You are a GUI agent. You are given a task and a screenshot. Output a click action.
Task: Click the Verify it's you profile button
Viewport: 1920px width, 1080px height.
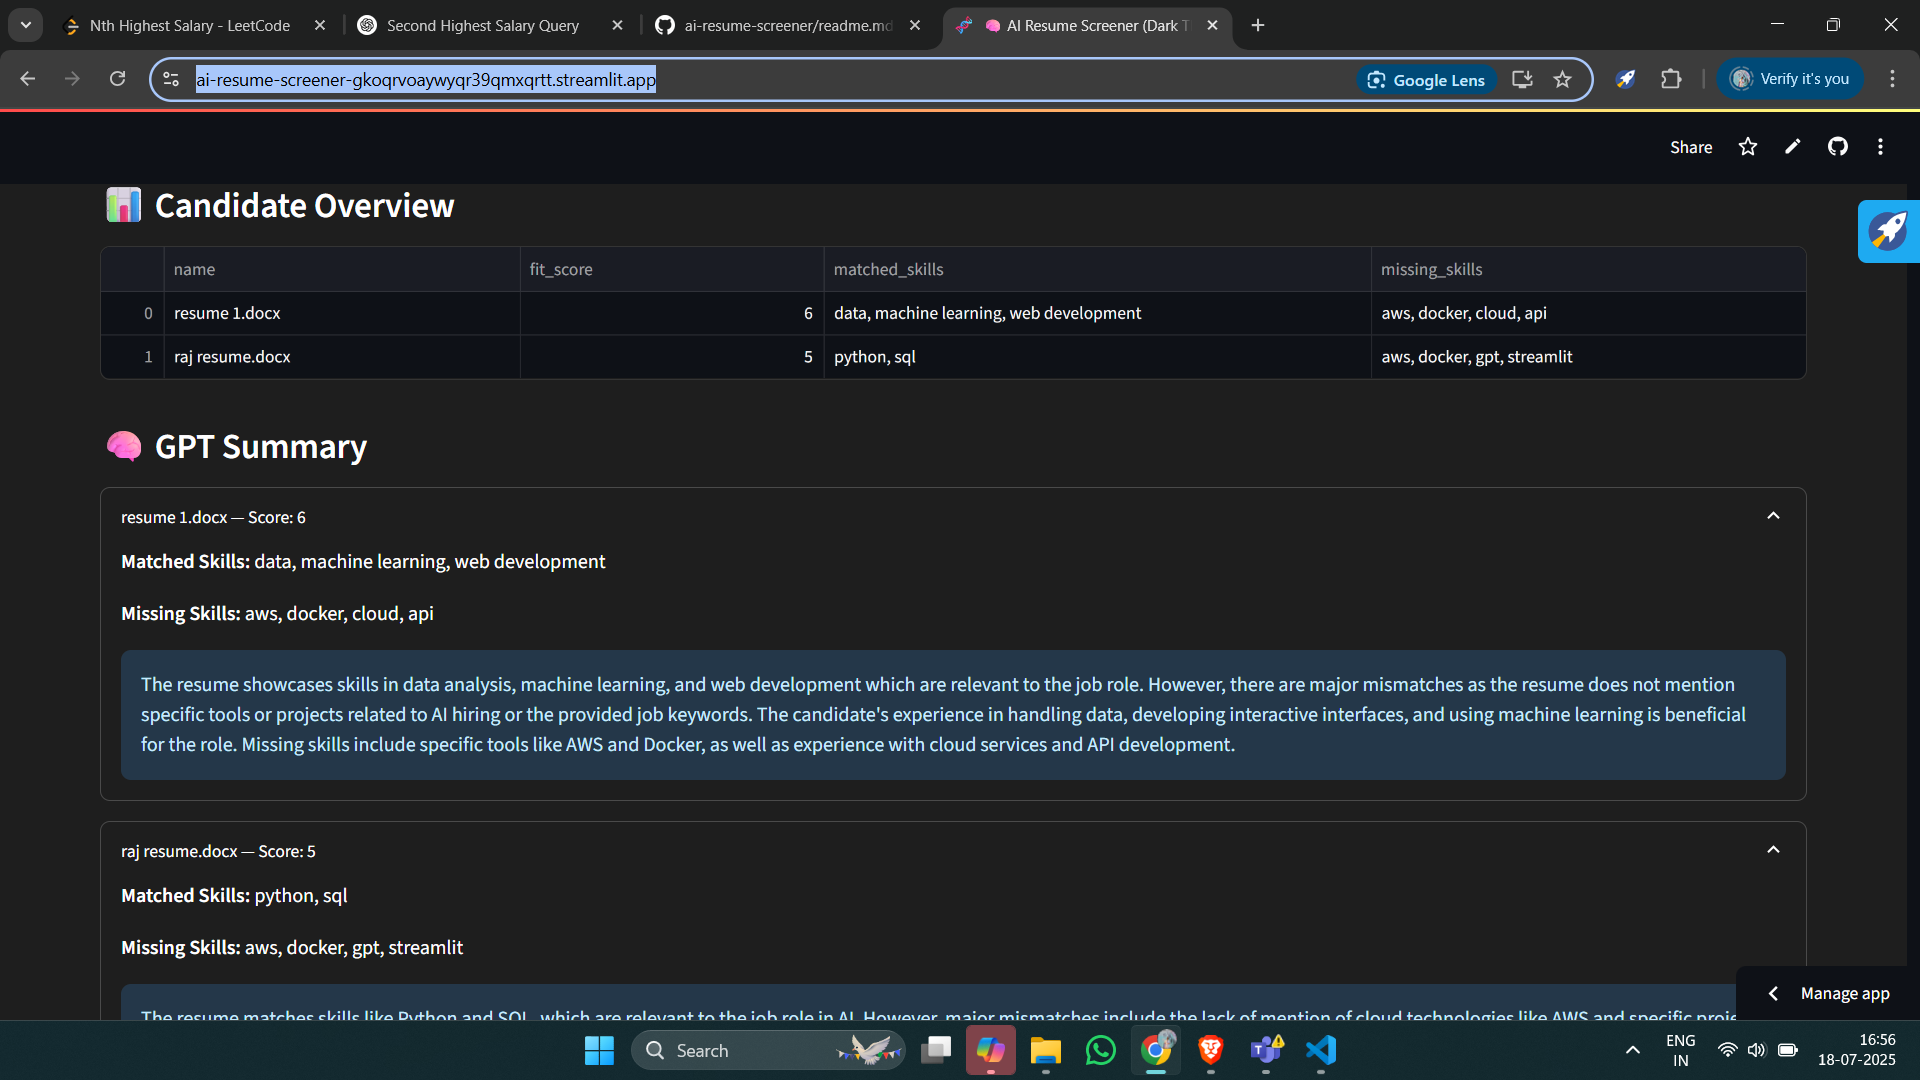(x=1790, y=79)
